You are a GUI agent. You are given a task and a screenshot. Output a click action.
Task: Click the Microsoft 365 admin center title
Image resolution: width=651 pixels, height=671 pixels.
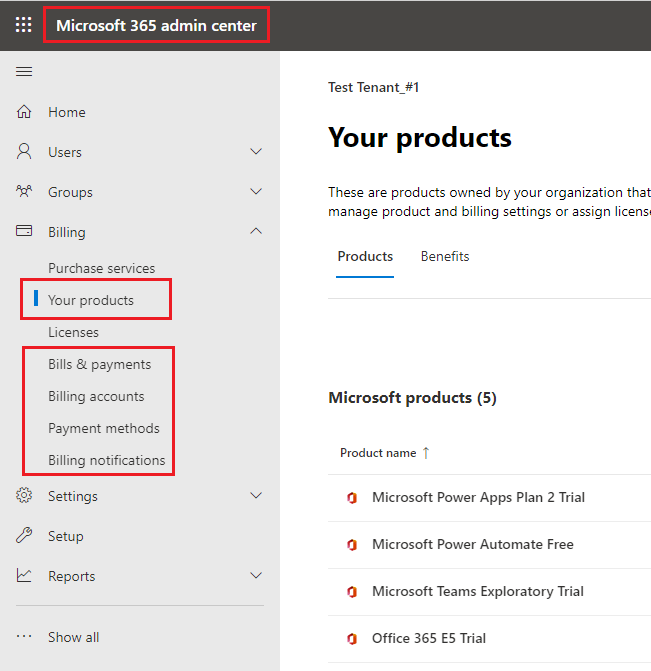[x=156, y=25]
